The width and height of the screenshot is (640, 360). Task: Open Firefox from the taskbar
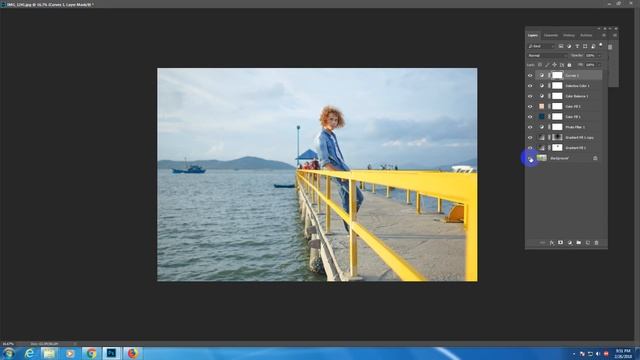132,353
